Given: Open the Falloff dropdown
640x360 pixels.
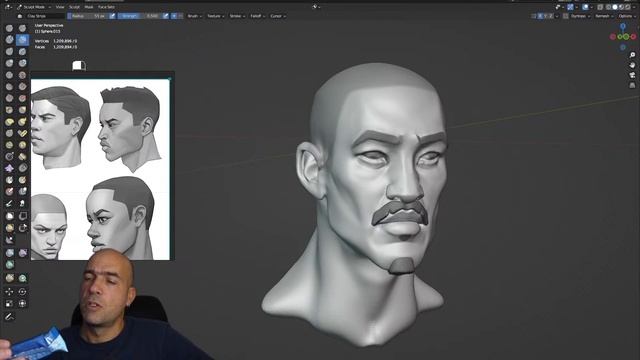Looking at the screenshot, I should (x=257, y=16).
